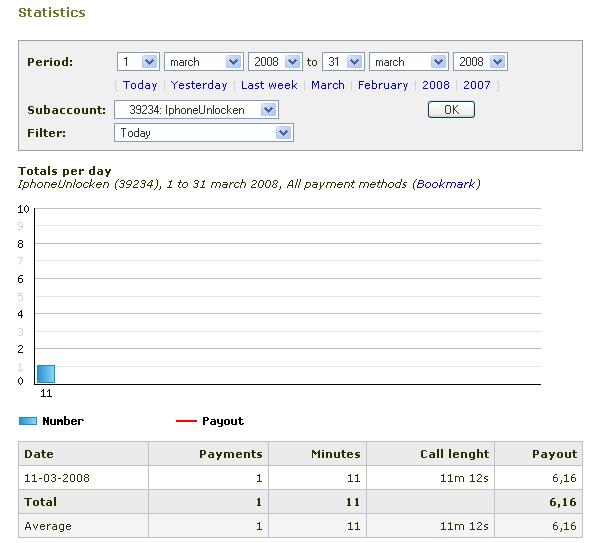Open the end month dropdown showing march
This screenshot has width=590, height=543.
[x=409, y=62]
